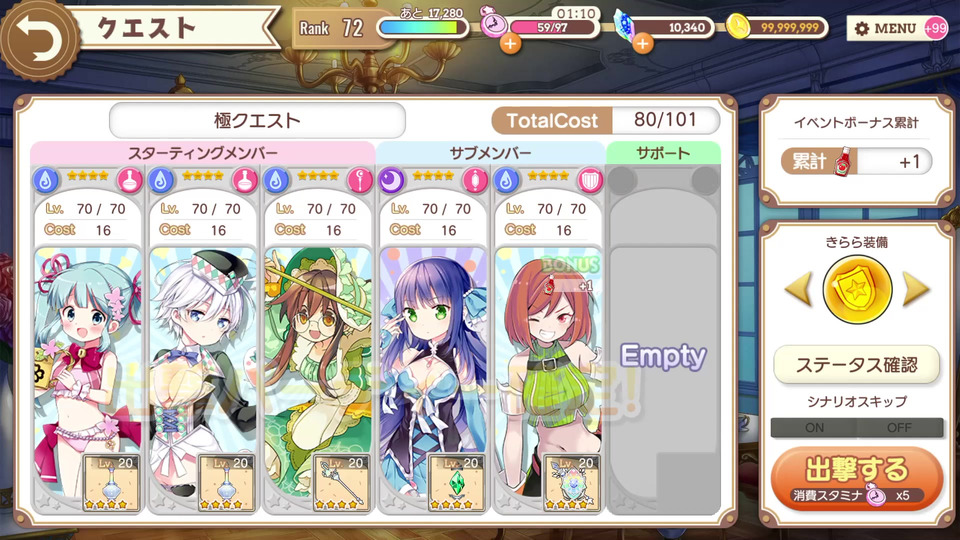This screenshot has height=540, width=960.
Task: Click the 極クエスト party name field
Action: click(257, 120)
